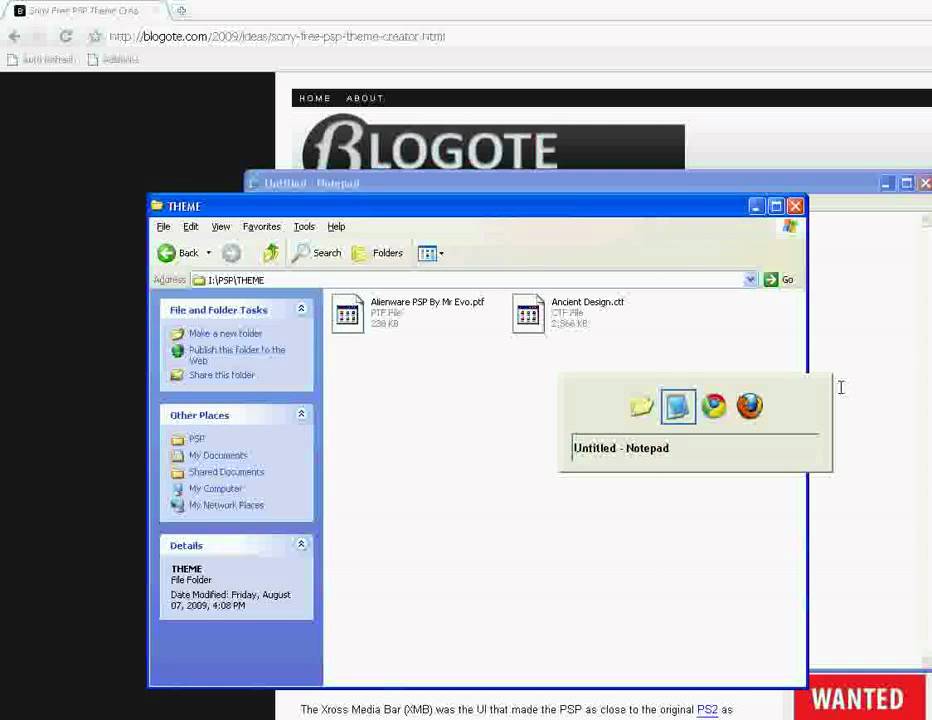Open the View menu
Screen dimensions: 932x720
(x=221, y=227)
